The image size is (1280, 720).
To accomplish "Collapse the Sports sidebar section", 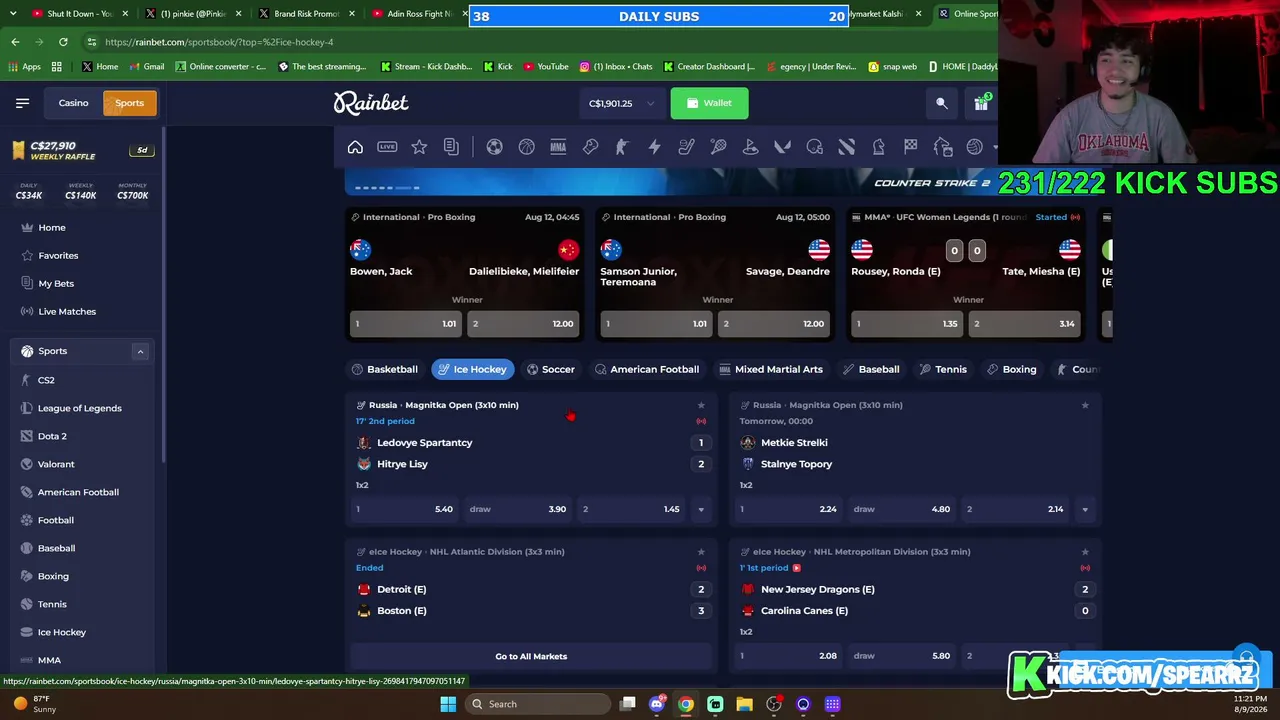I will point(140,351).
